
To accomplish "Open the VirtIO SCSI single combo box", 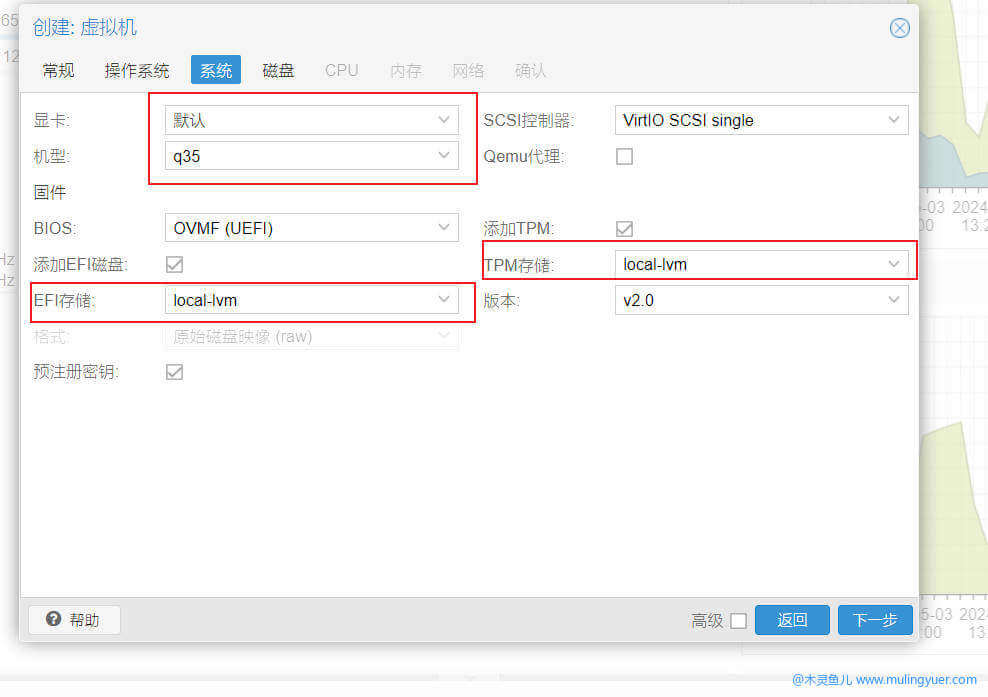I will pyautogui.click(x=750, y=119).
